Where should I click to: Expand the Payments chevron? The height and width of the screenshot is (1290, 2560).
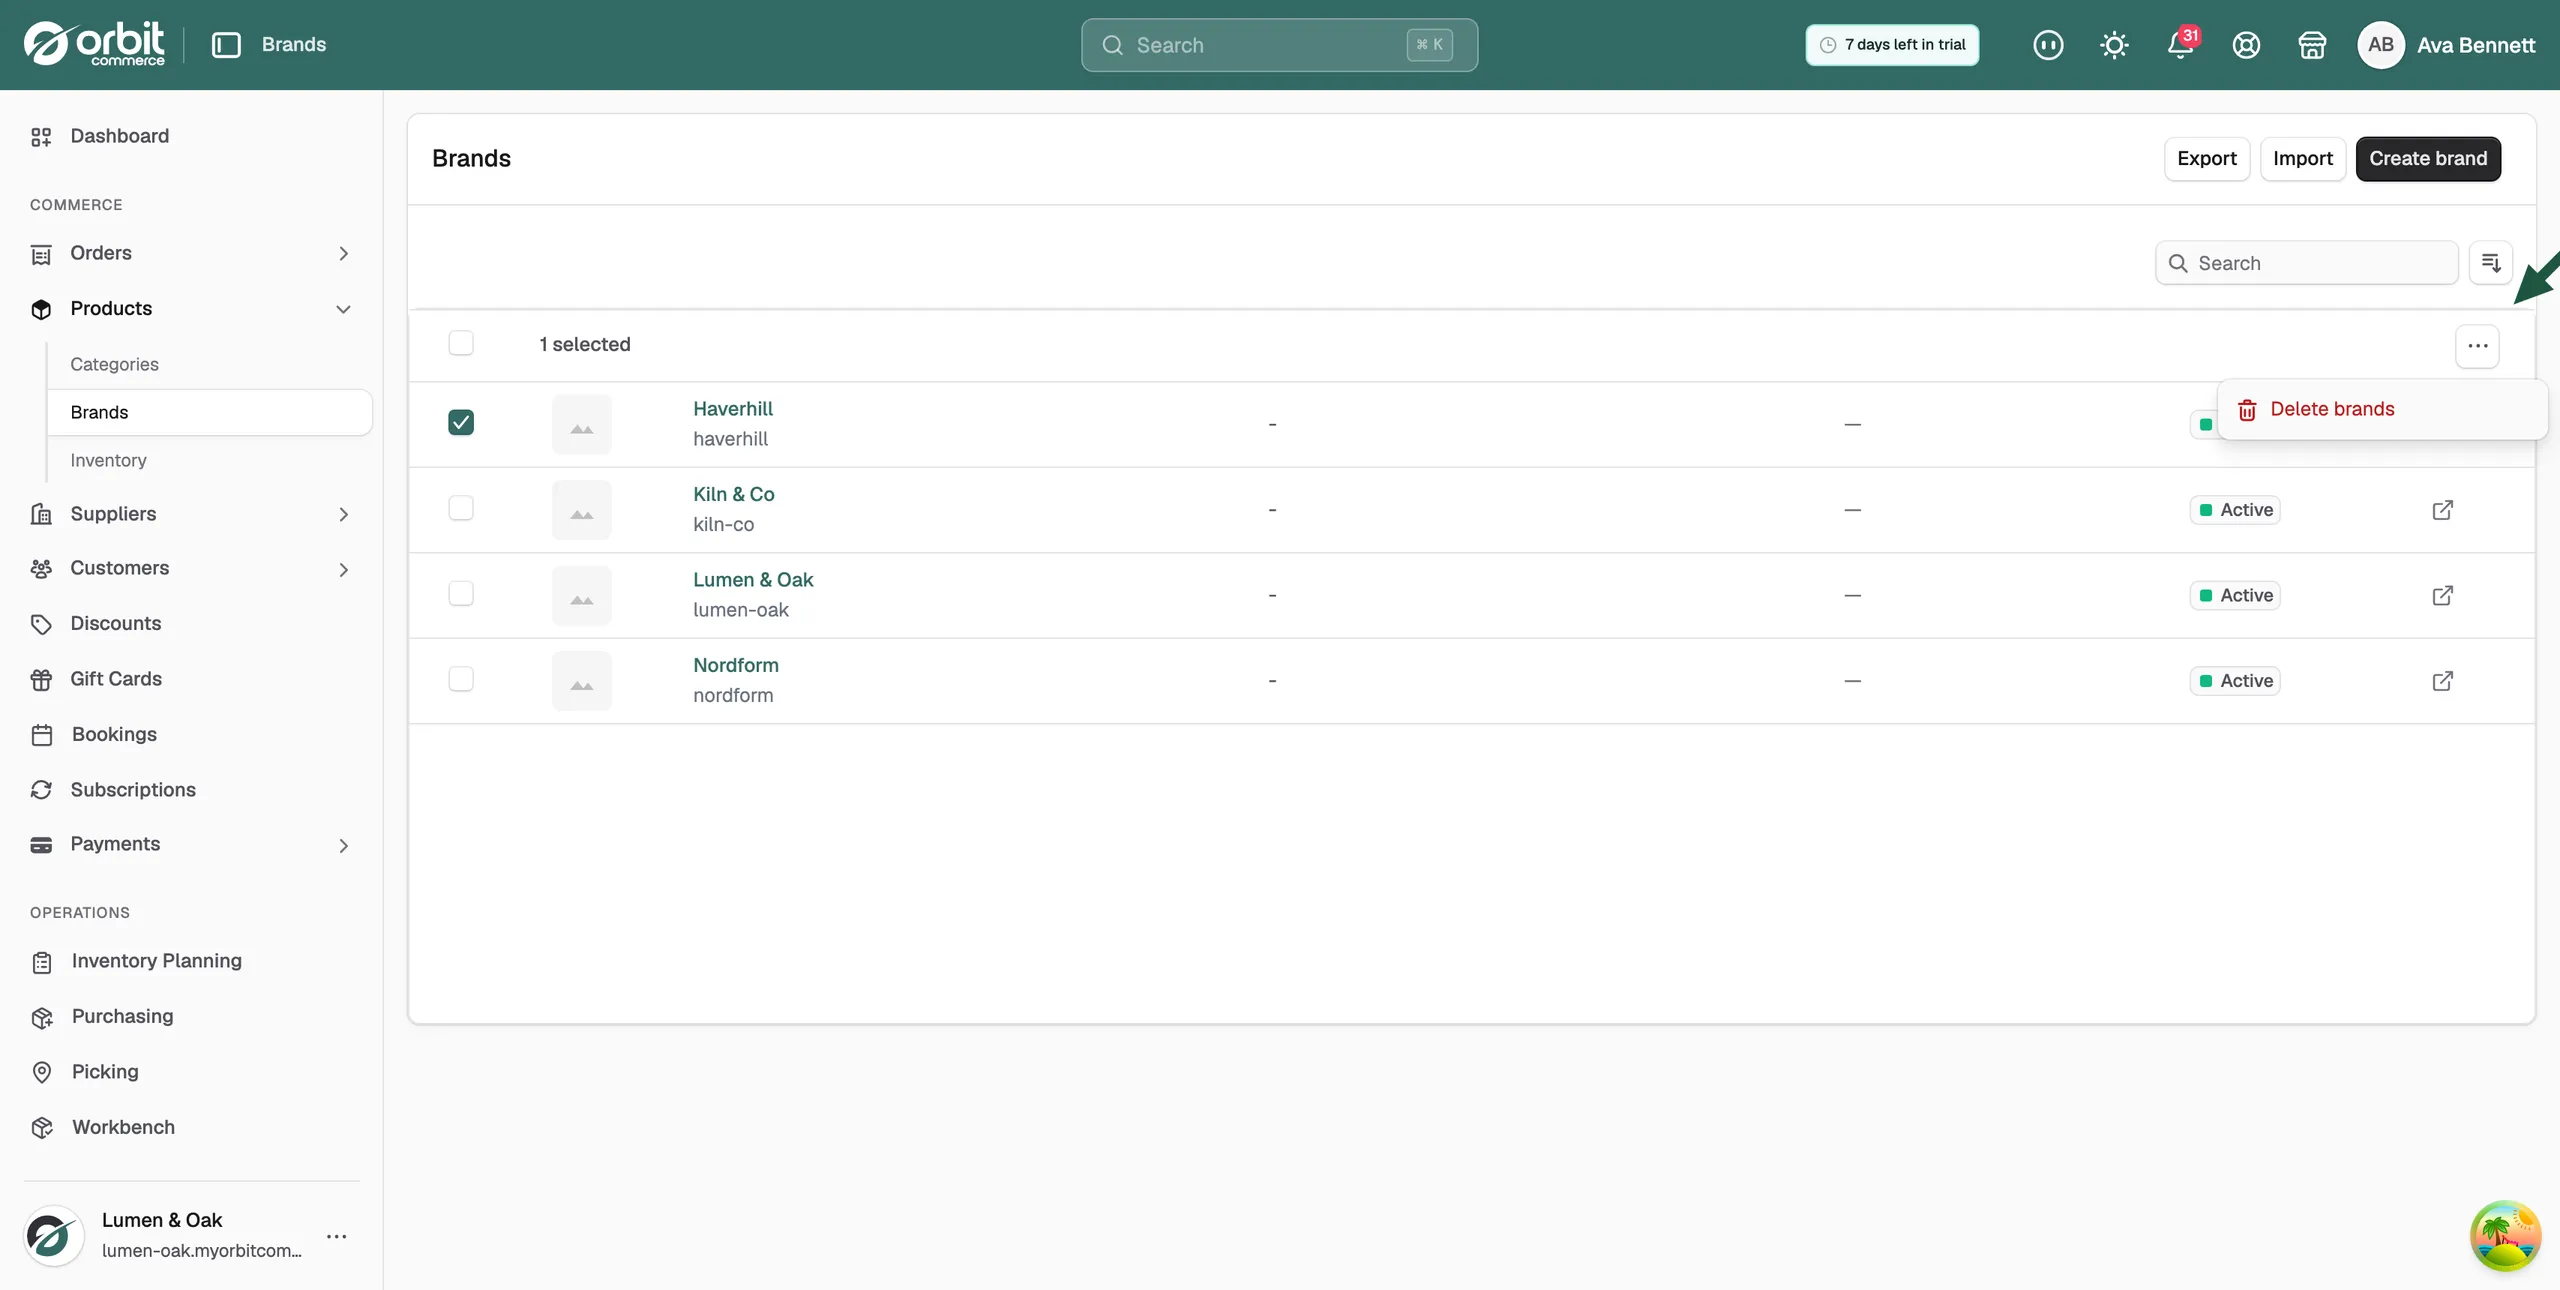click(x=343, y=845)
